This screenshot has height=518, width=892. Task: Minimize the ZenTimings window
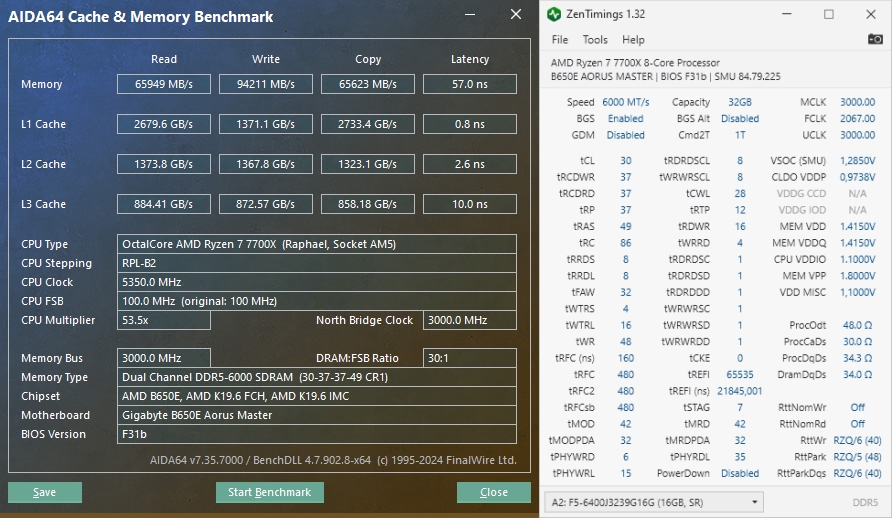pyautogui.click(x=787, y=14)
